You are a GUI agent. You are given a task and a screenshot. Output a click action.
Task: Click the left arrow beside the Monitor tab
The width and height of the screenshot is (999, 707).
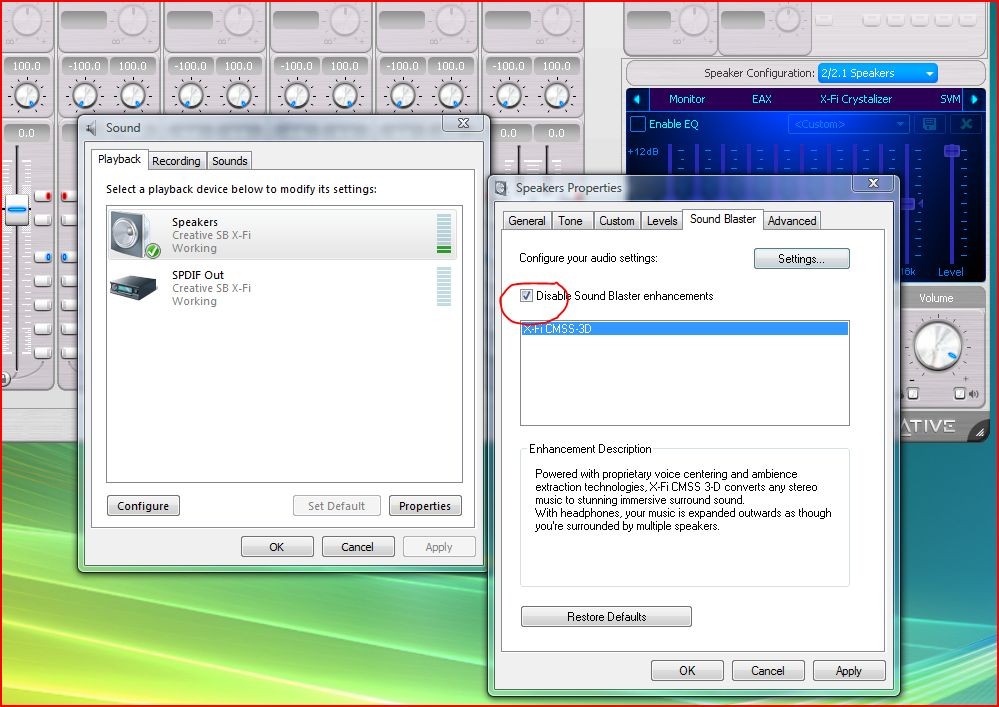point(637,99)
